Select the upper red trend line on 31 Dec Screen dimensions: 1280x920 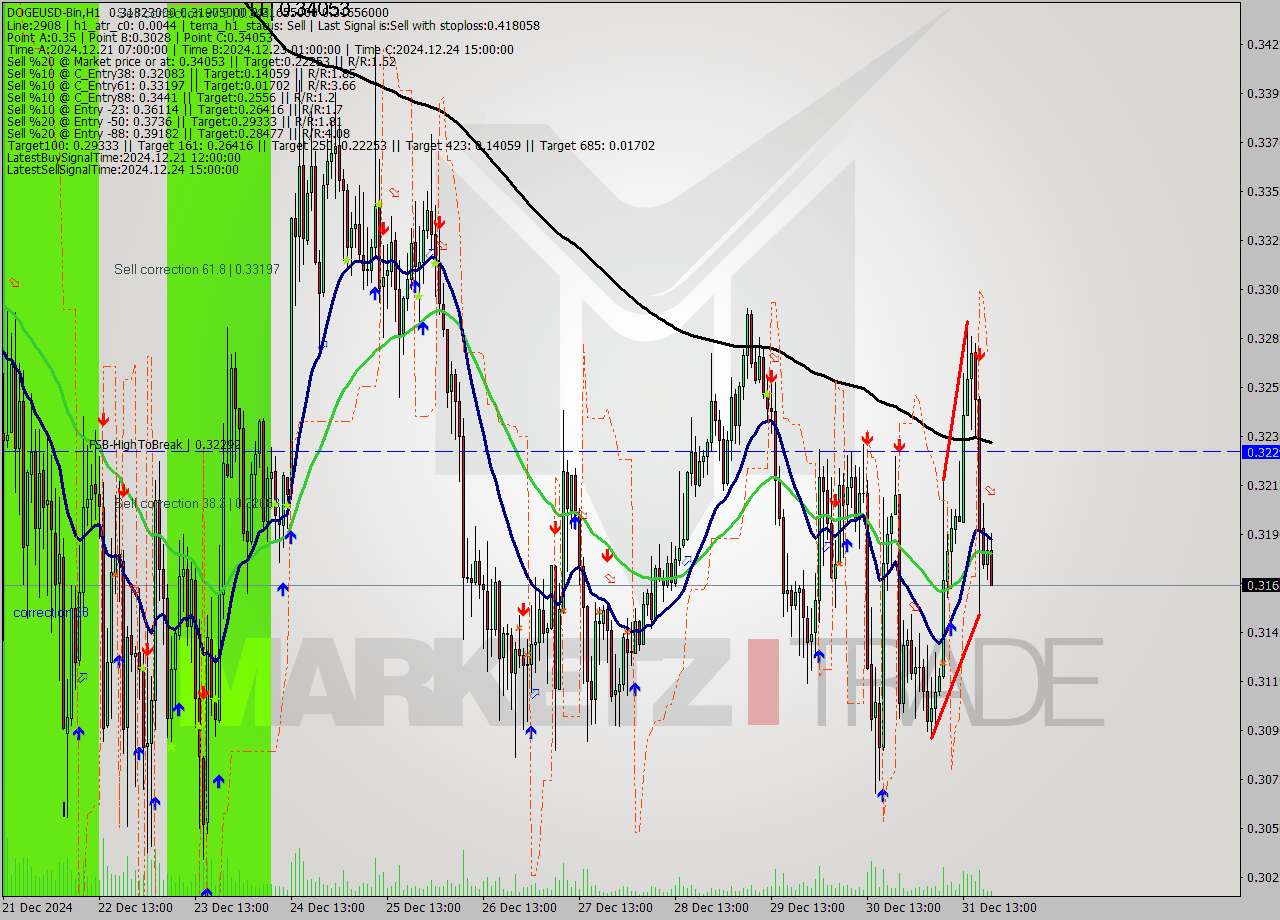tap(955, 400)
